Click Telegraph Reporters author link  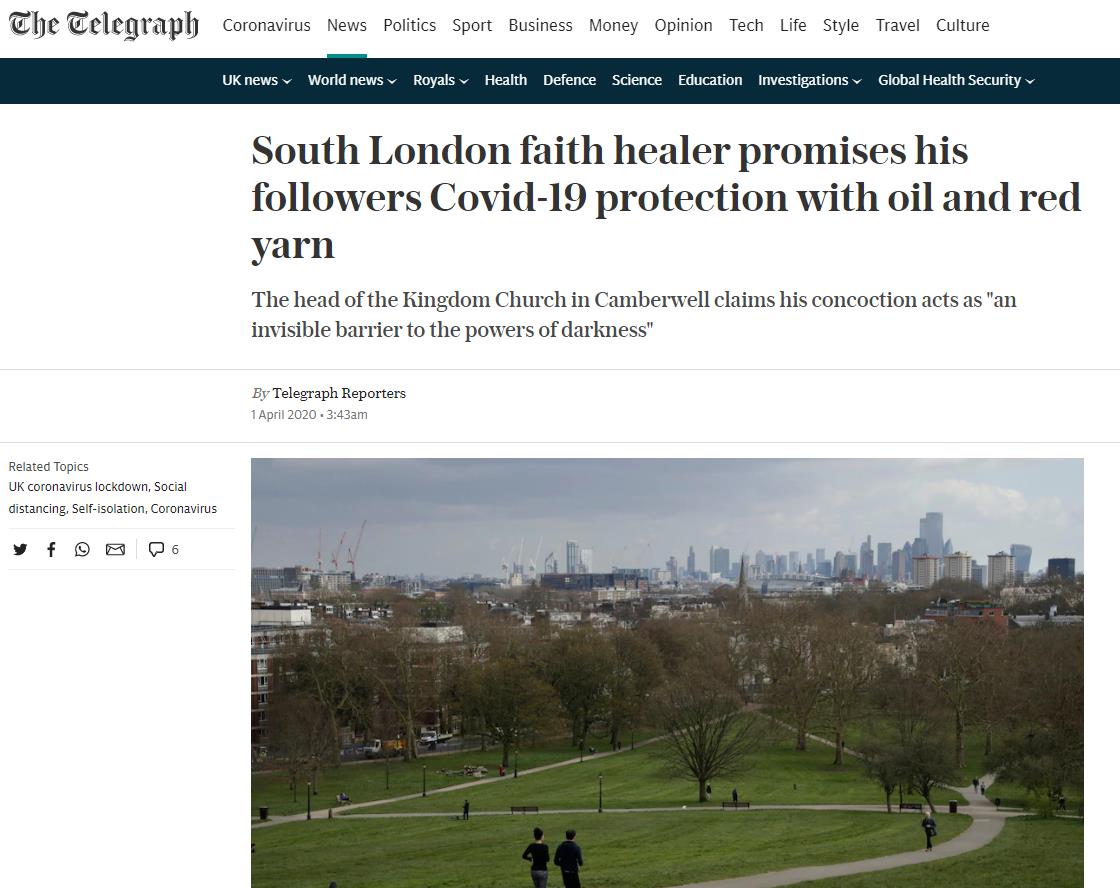coord(339,393)
